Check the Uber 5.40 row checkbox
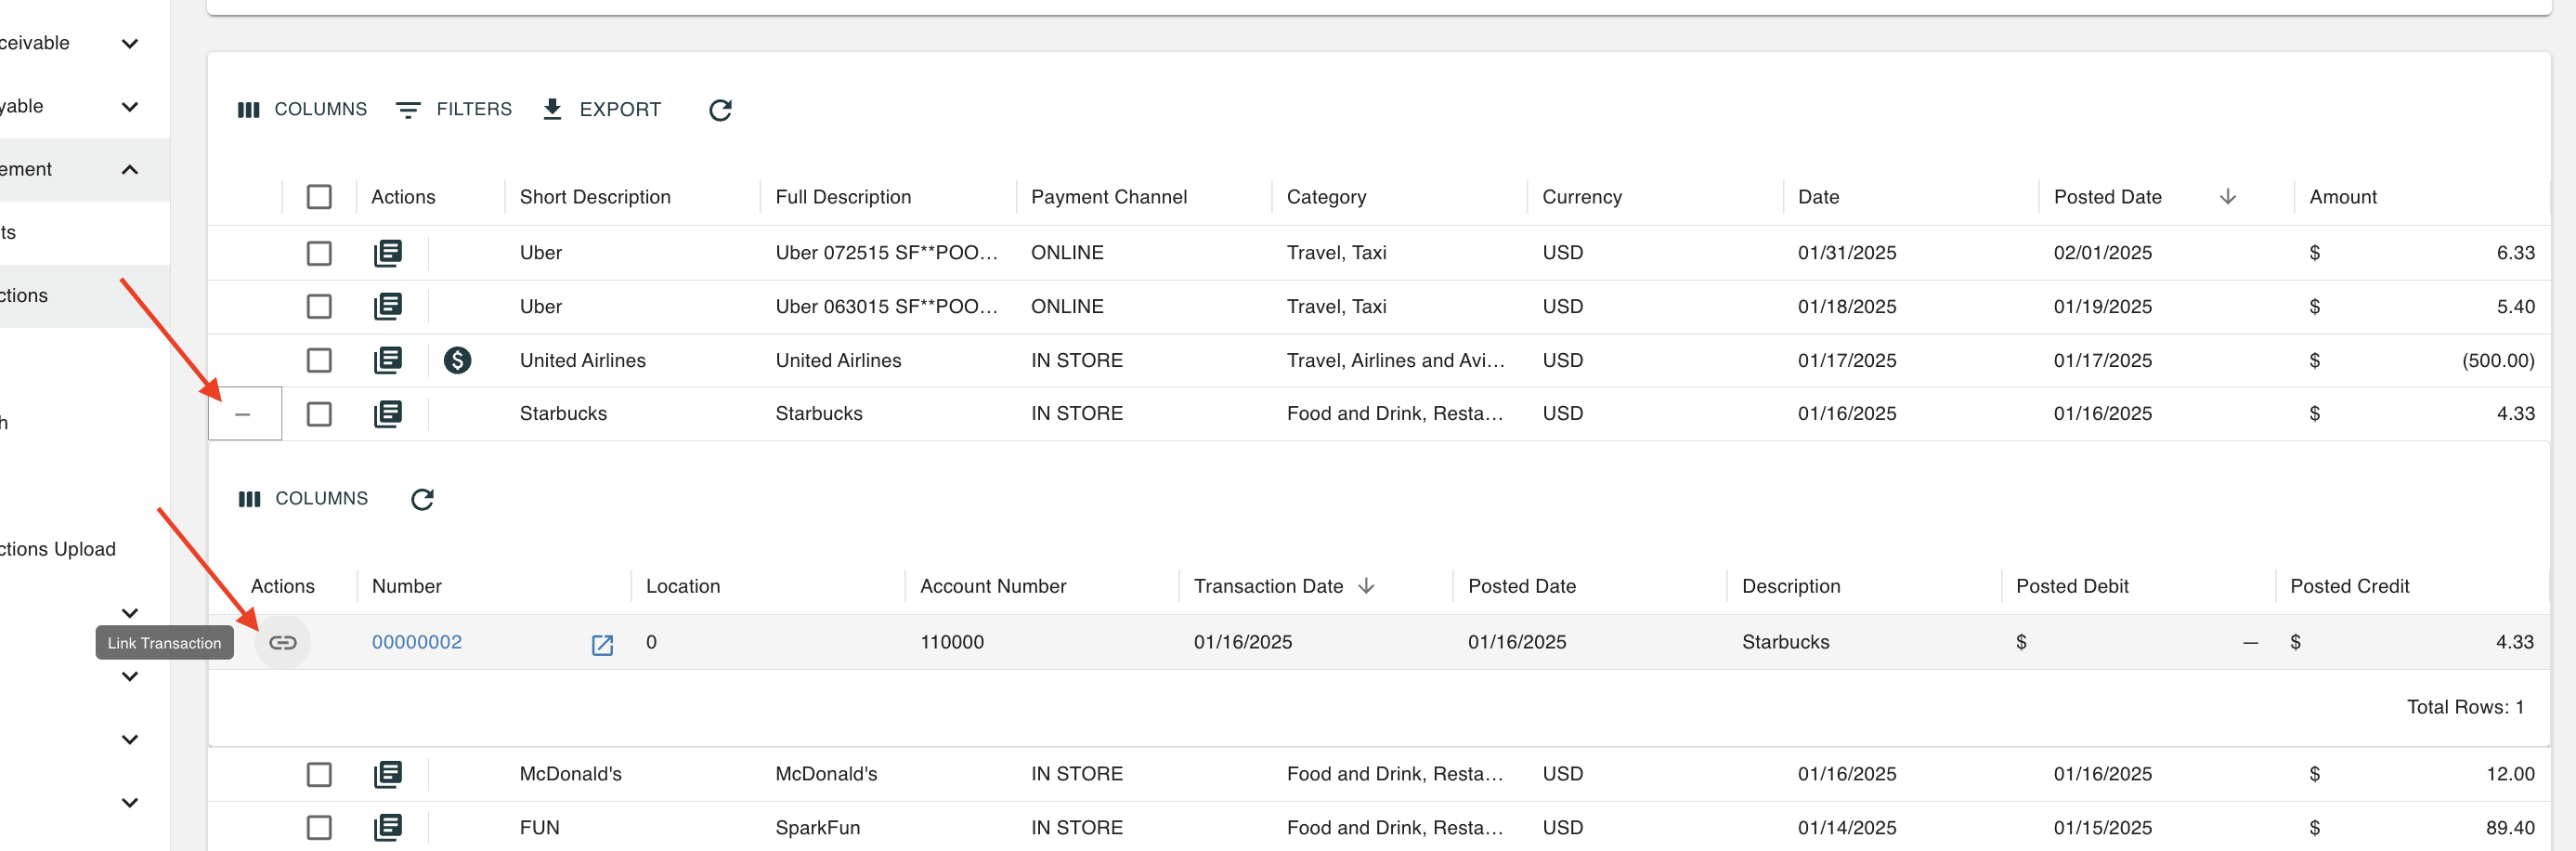2576x851 pixels. click(319, 306)
